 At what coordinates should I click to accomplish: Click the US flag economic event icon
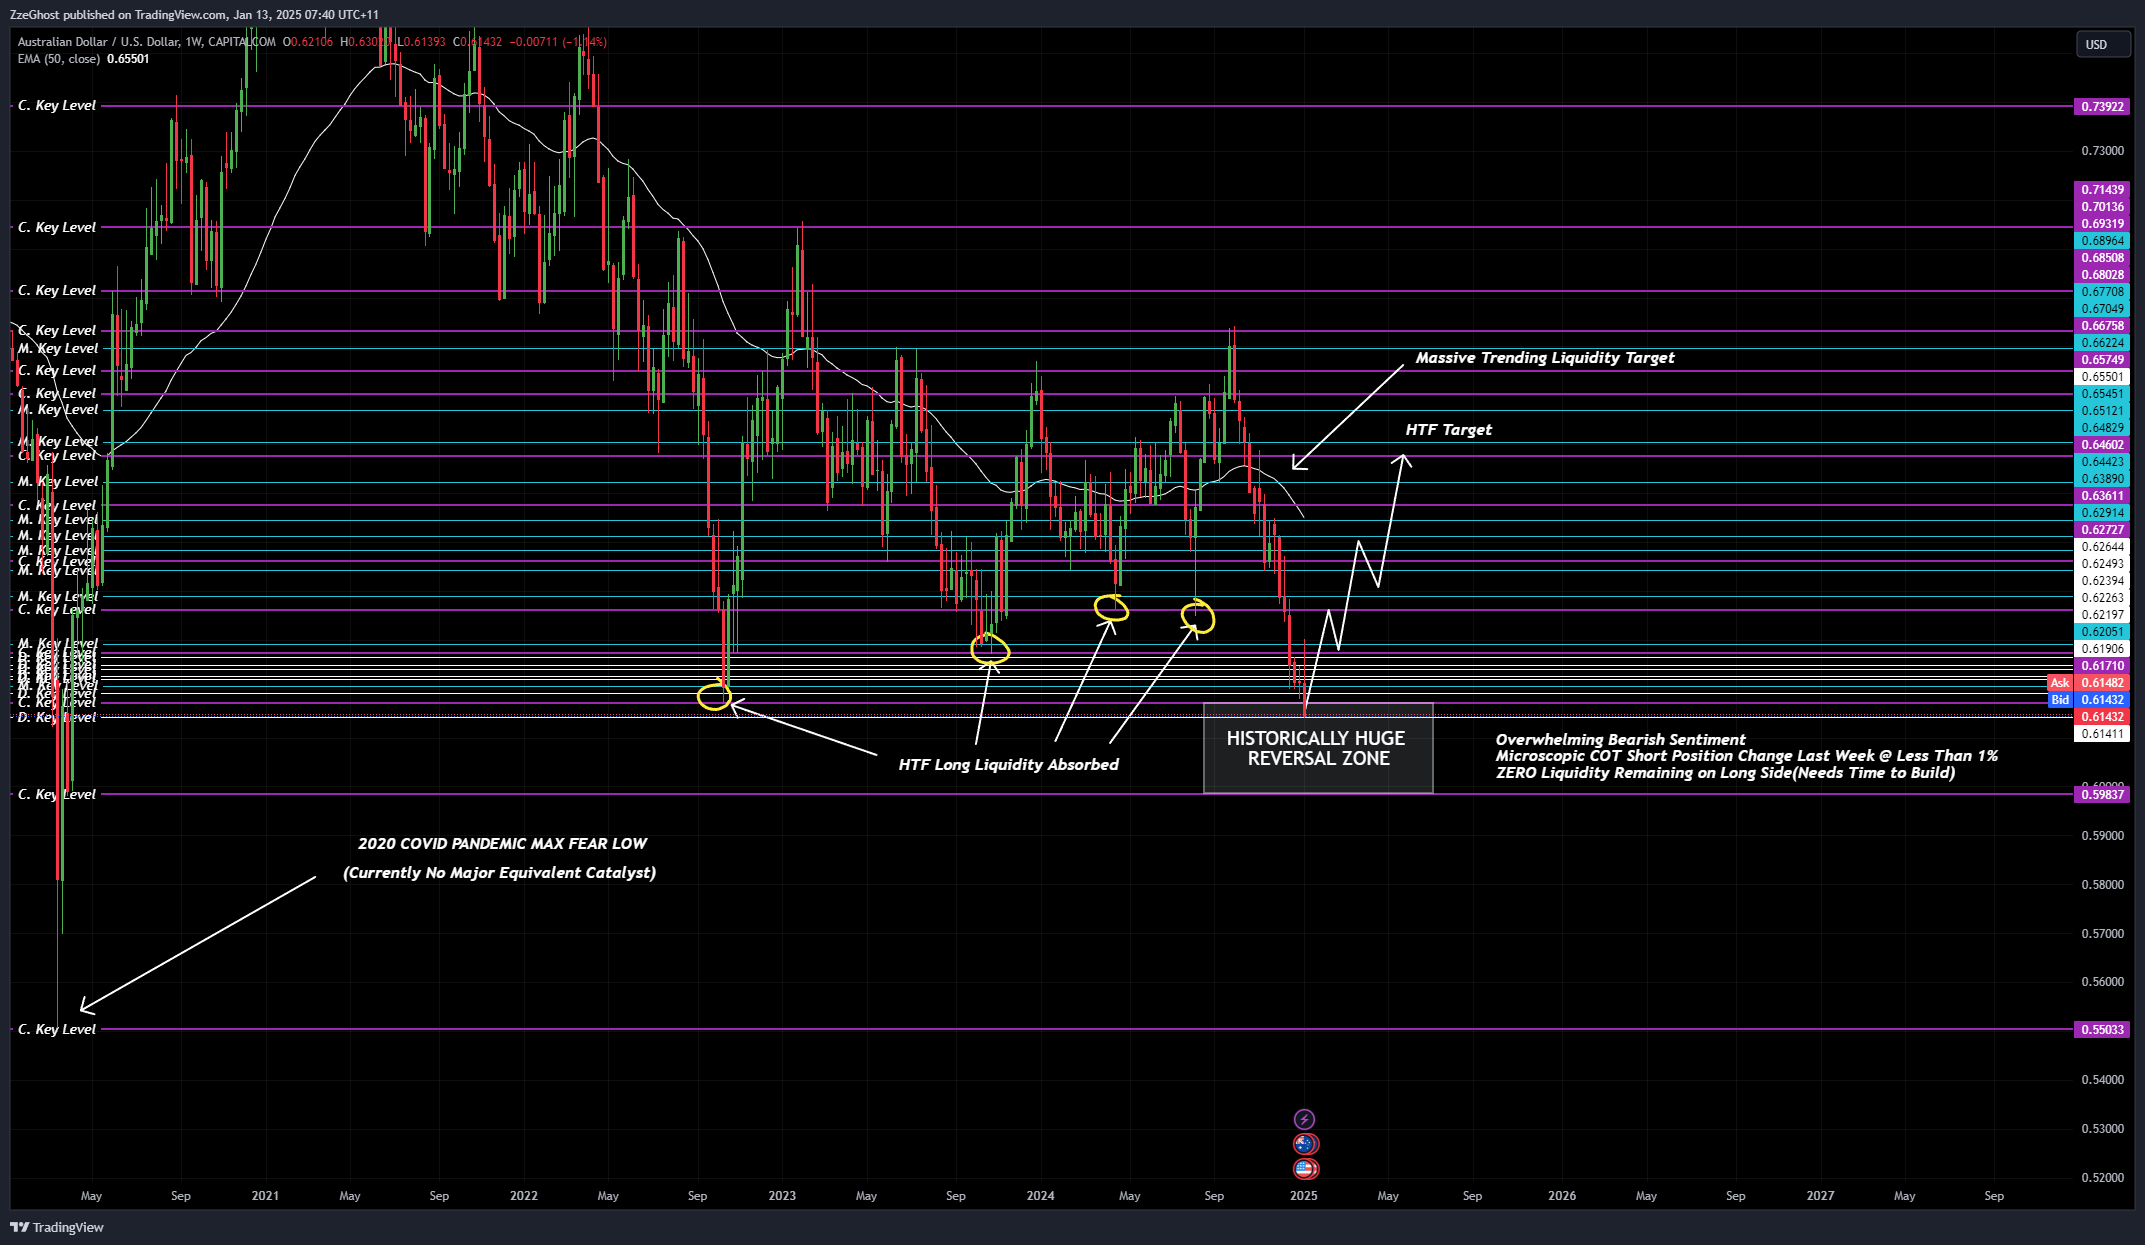pyautogui.click(x=1304, y=1168)
